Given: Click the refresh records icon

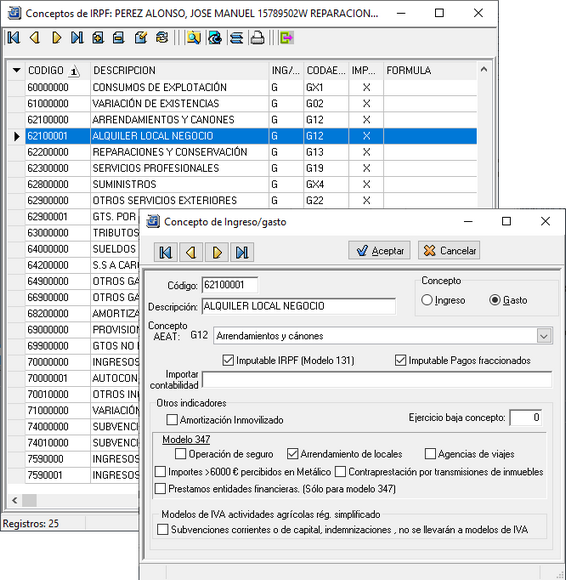Looking at the screenshot, I should point(162,38).
